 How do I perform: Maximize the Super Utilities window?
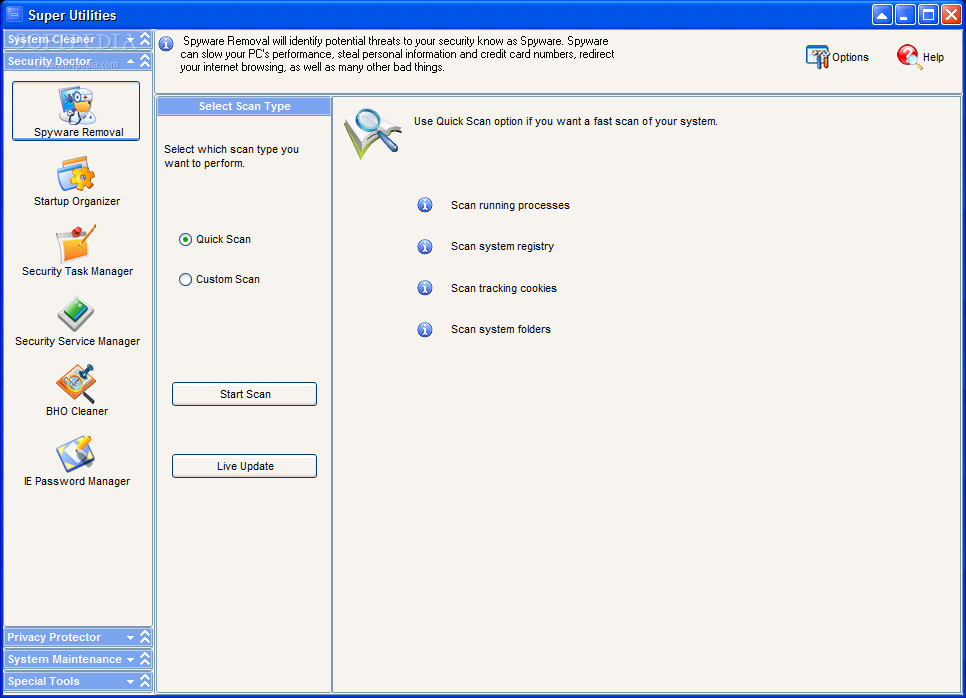(928, 15)
